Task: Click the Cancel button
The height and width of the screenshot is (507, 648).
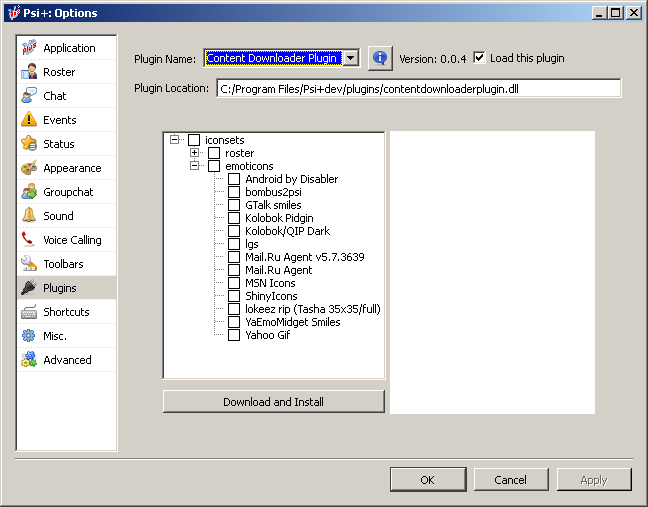Action: click(510, 480)
